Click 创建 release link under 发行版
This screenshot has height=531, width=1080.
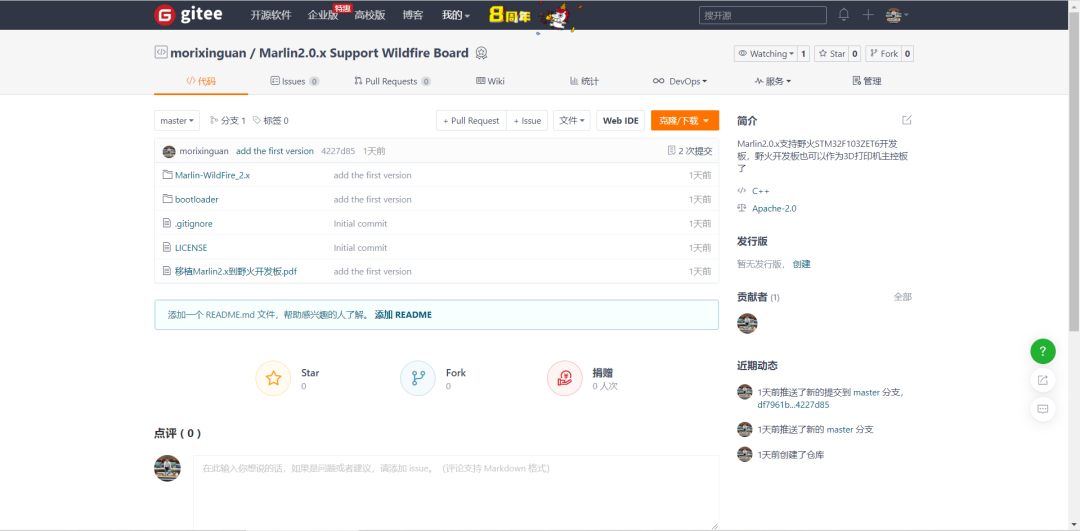point(801,264)
